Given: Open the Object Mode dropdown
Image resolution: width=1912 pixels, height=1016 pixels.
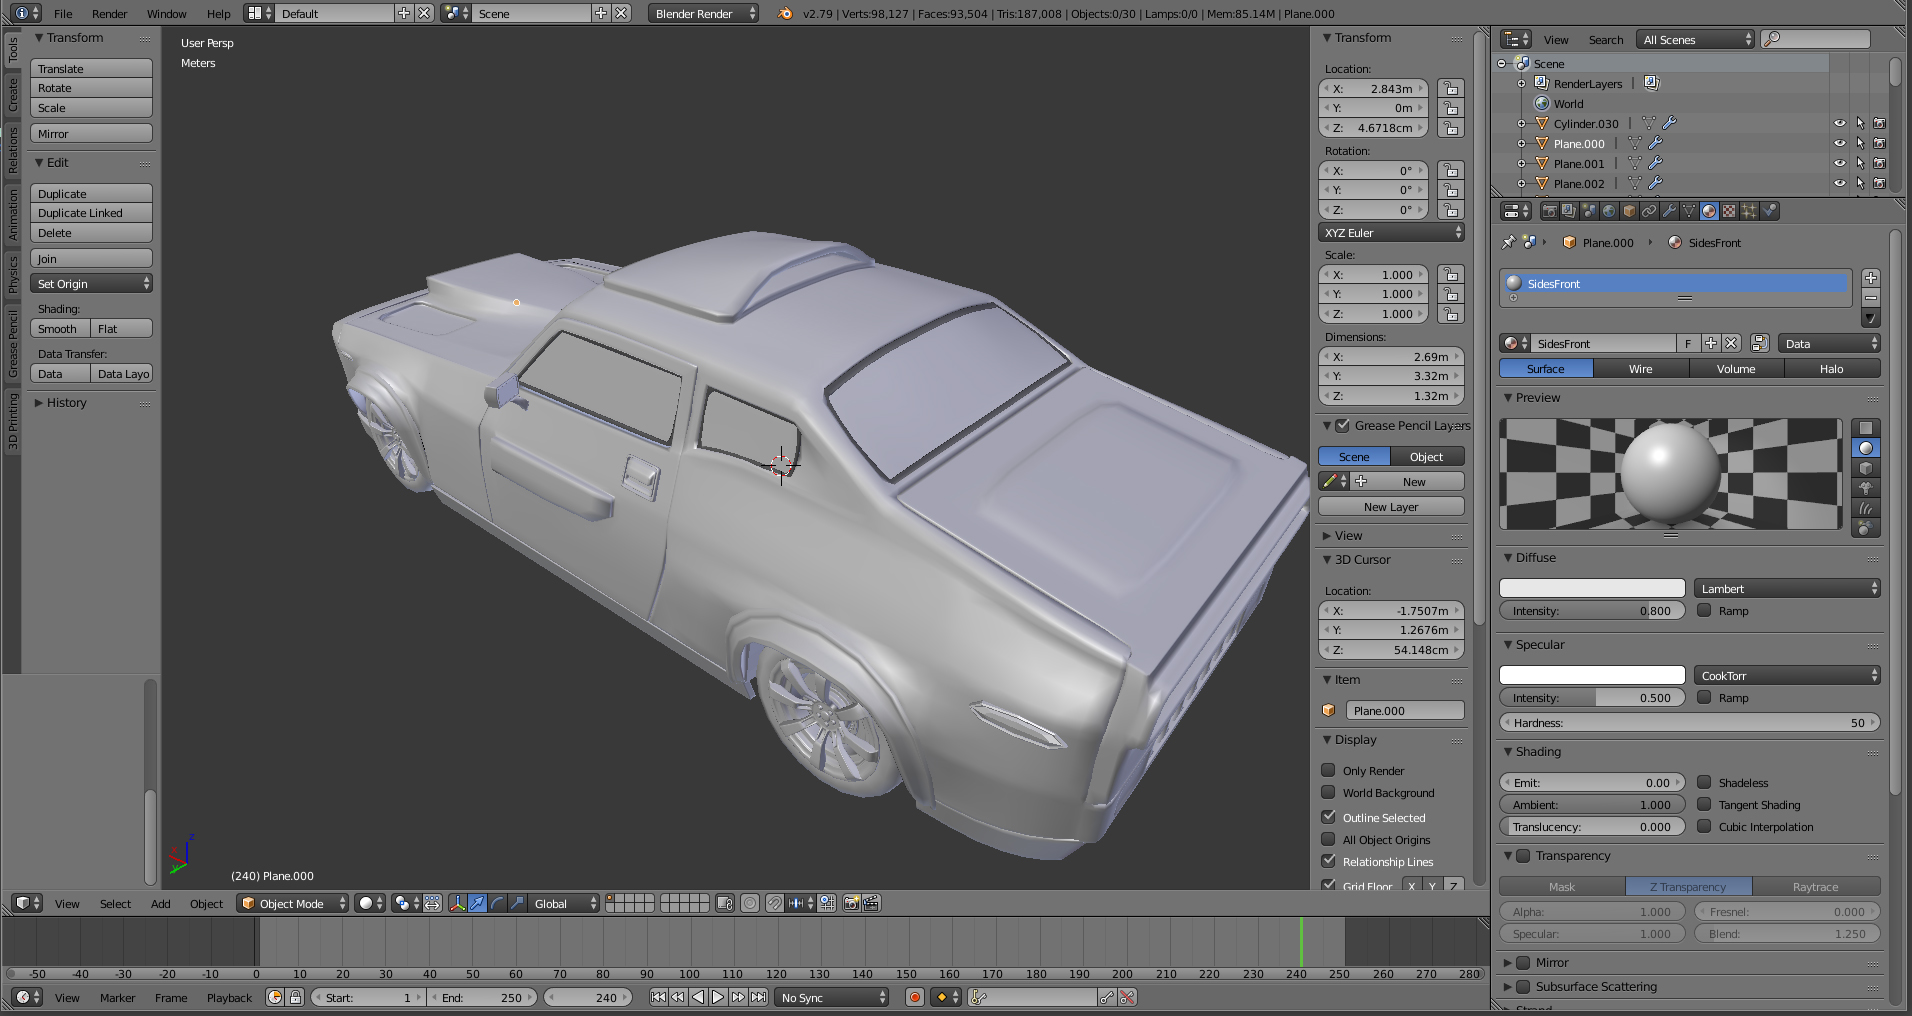Looking at the screenshot, I should 292,903.
